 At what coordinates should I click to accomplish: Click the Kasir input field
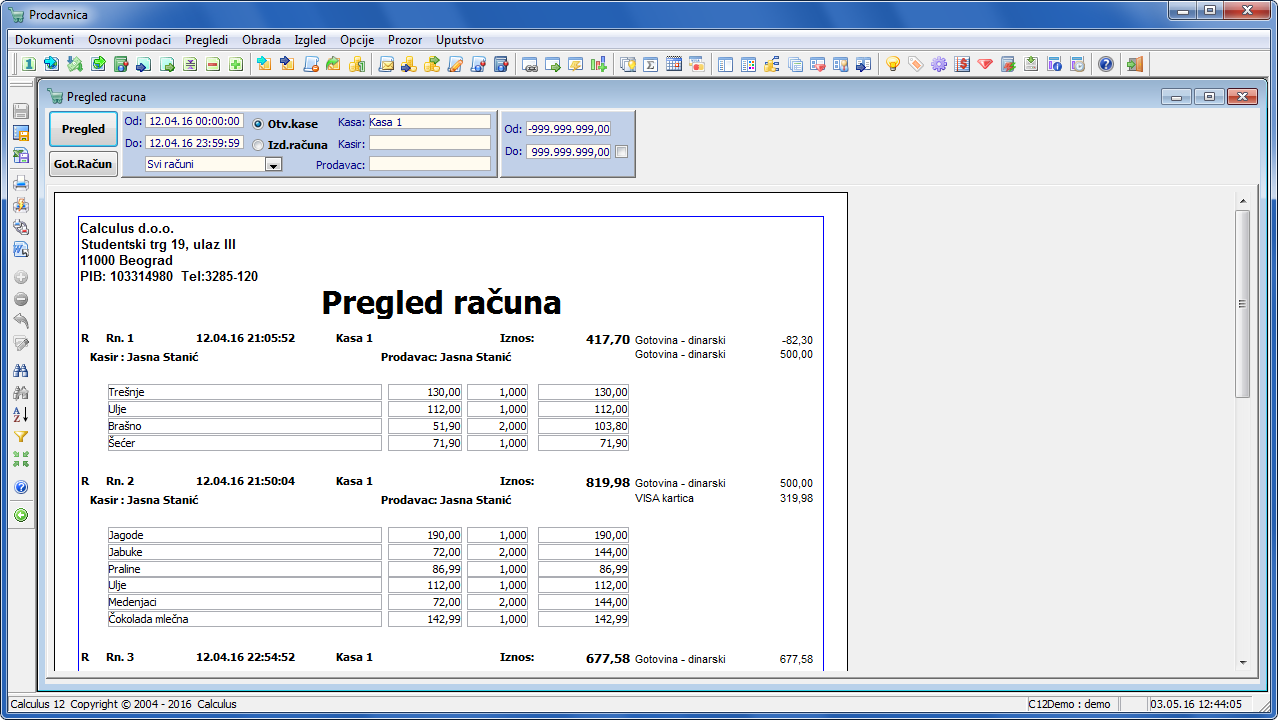click(430, 143)
